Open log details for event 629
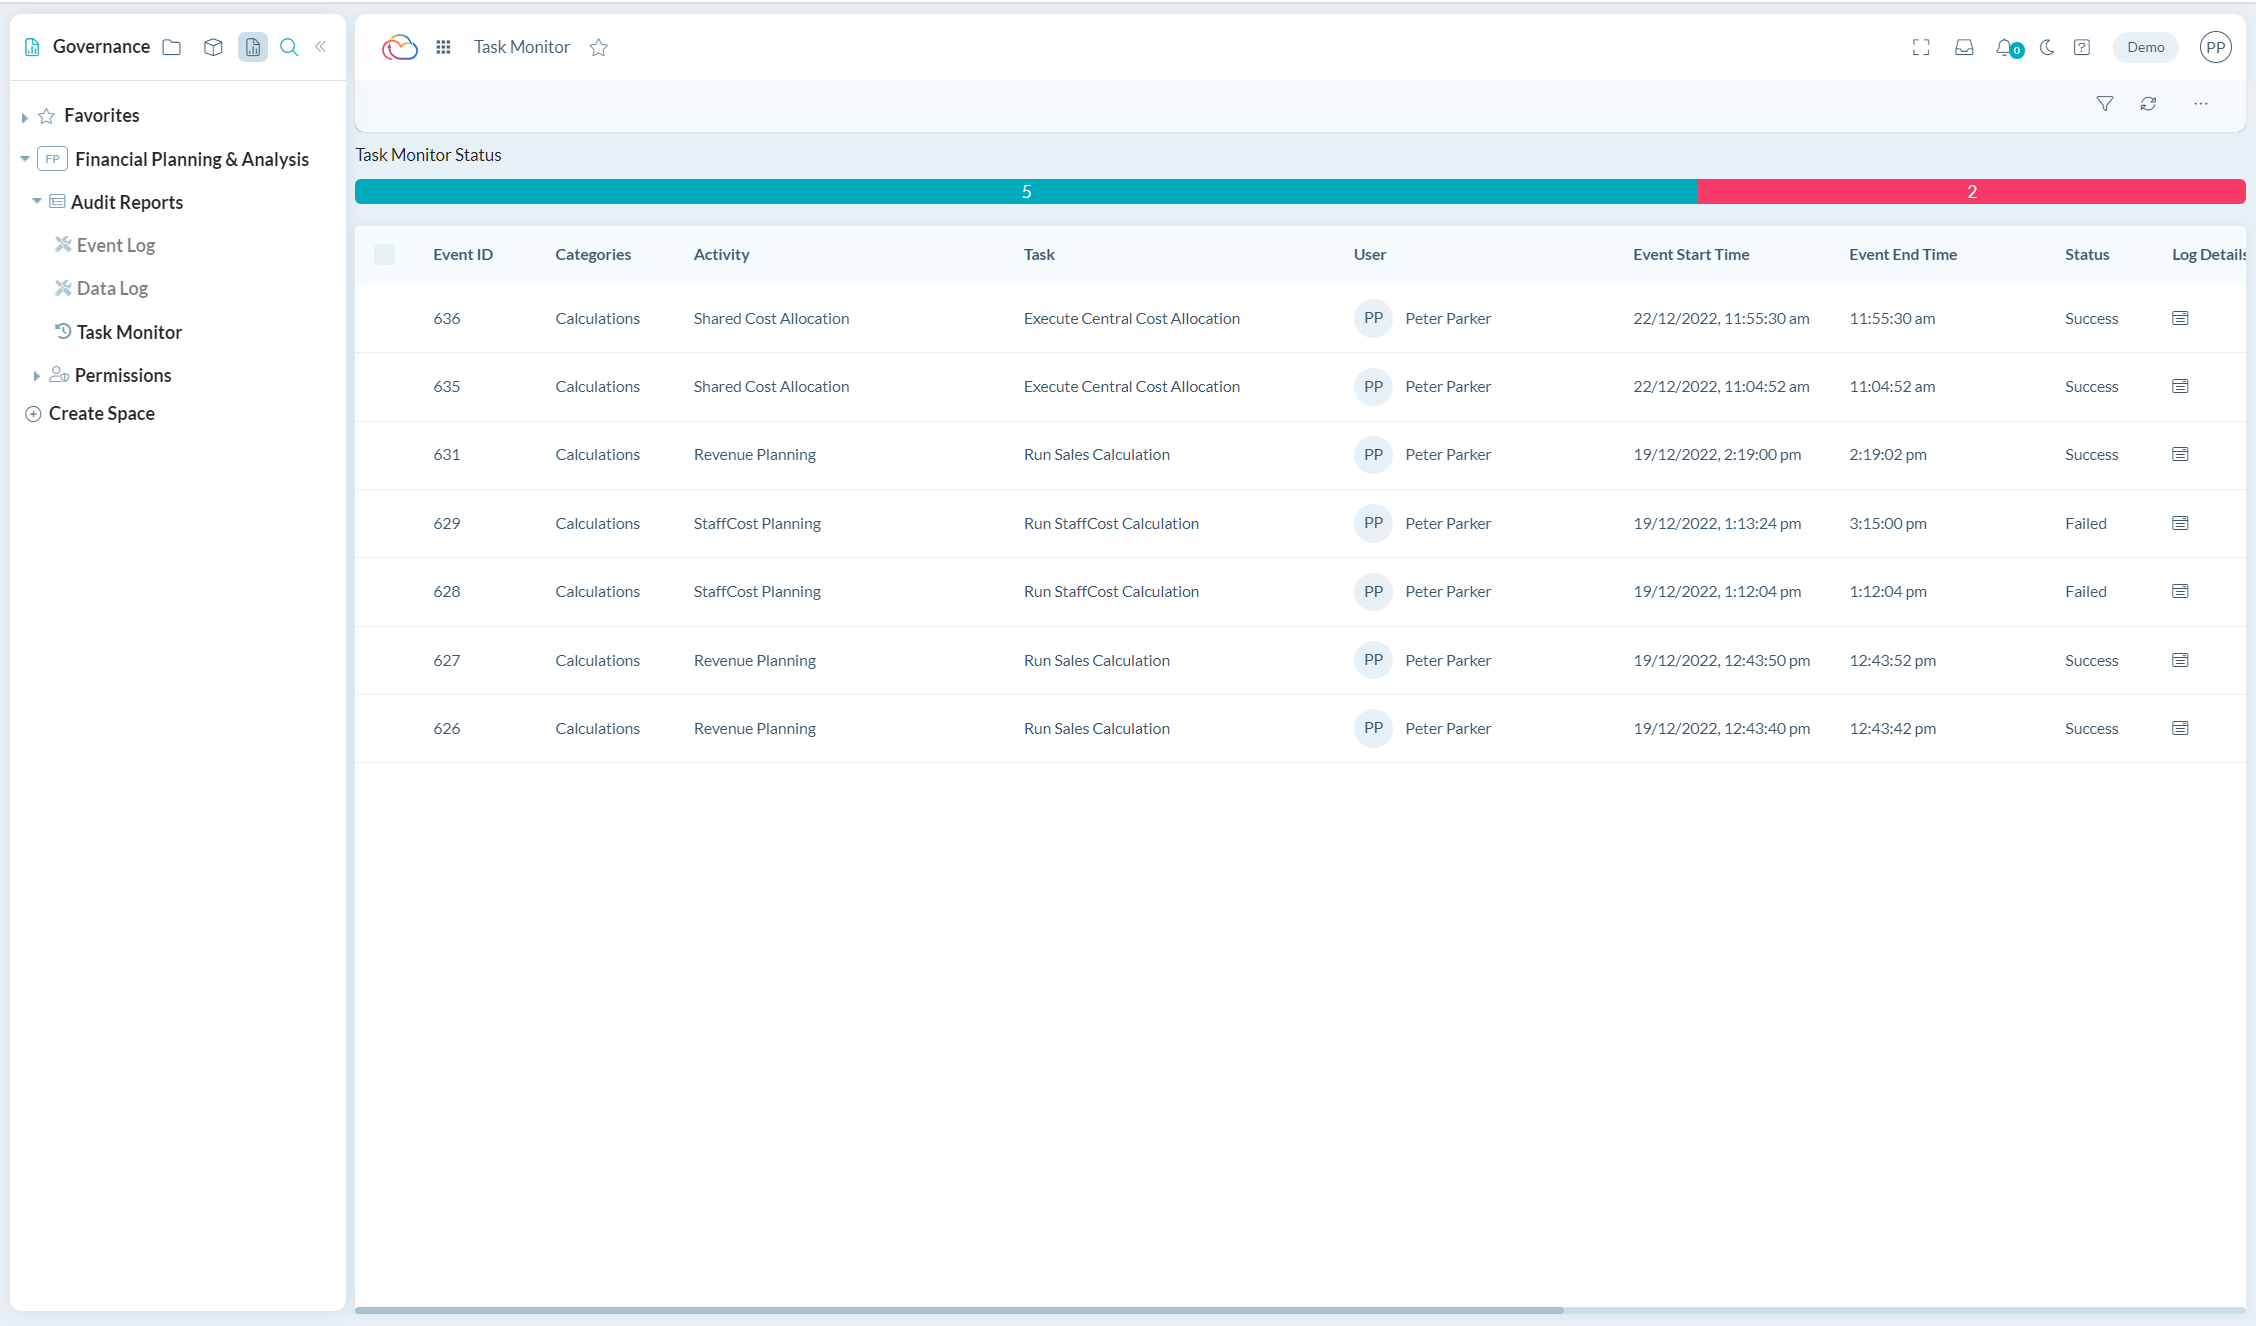This screenshot has width=2256, height=1326. point(2180,523)
